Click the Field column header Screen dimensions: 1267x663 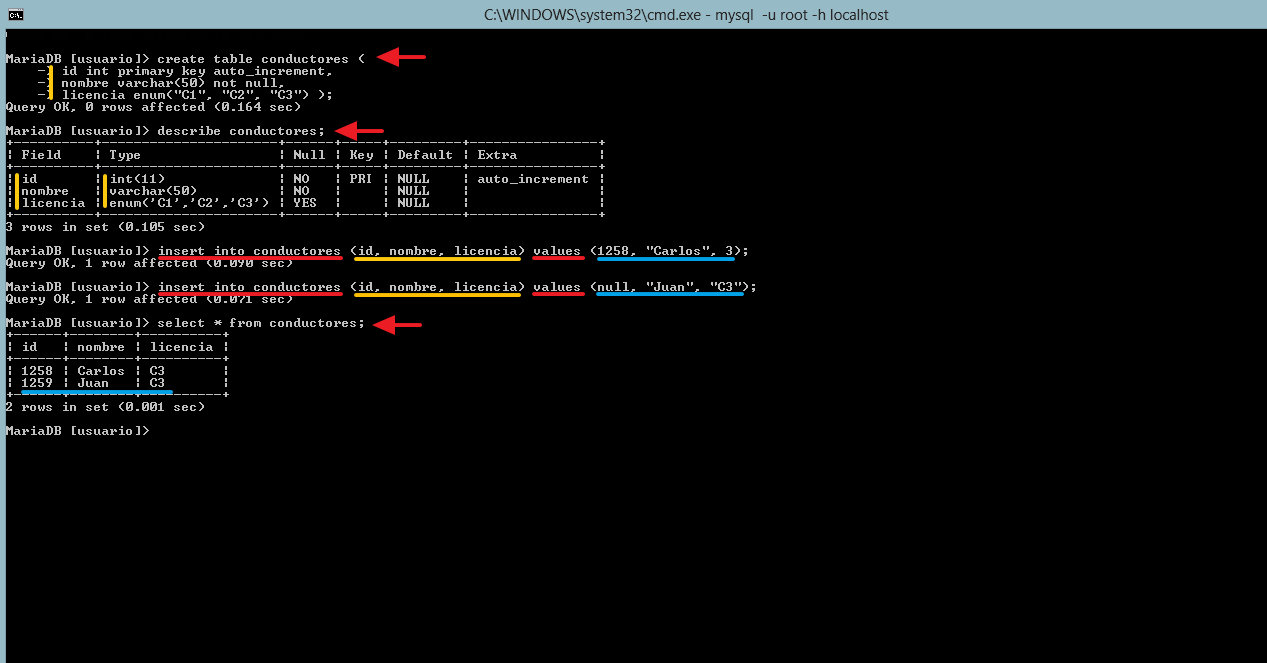pyautogui.click(x=41, y=155)
